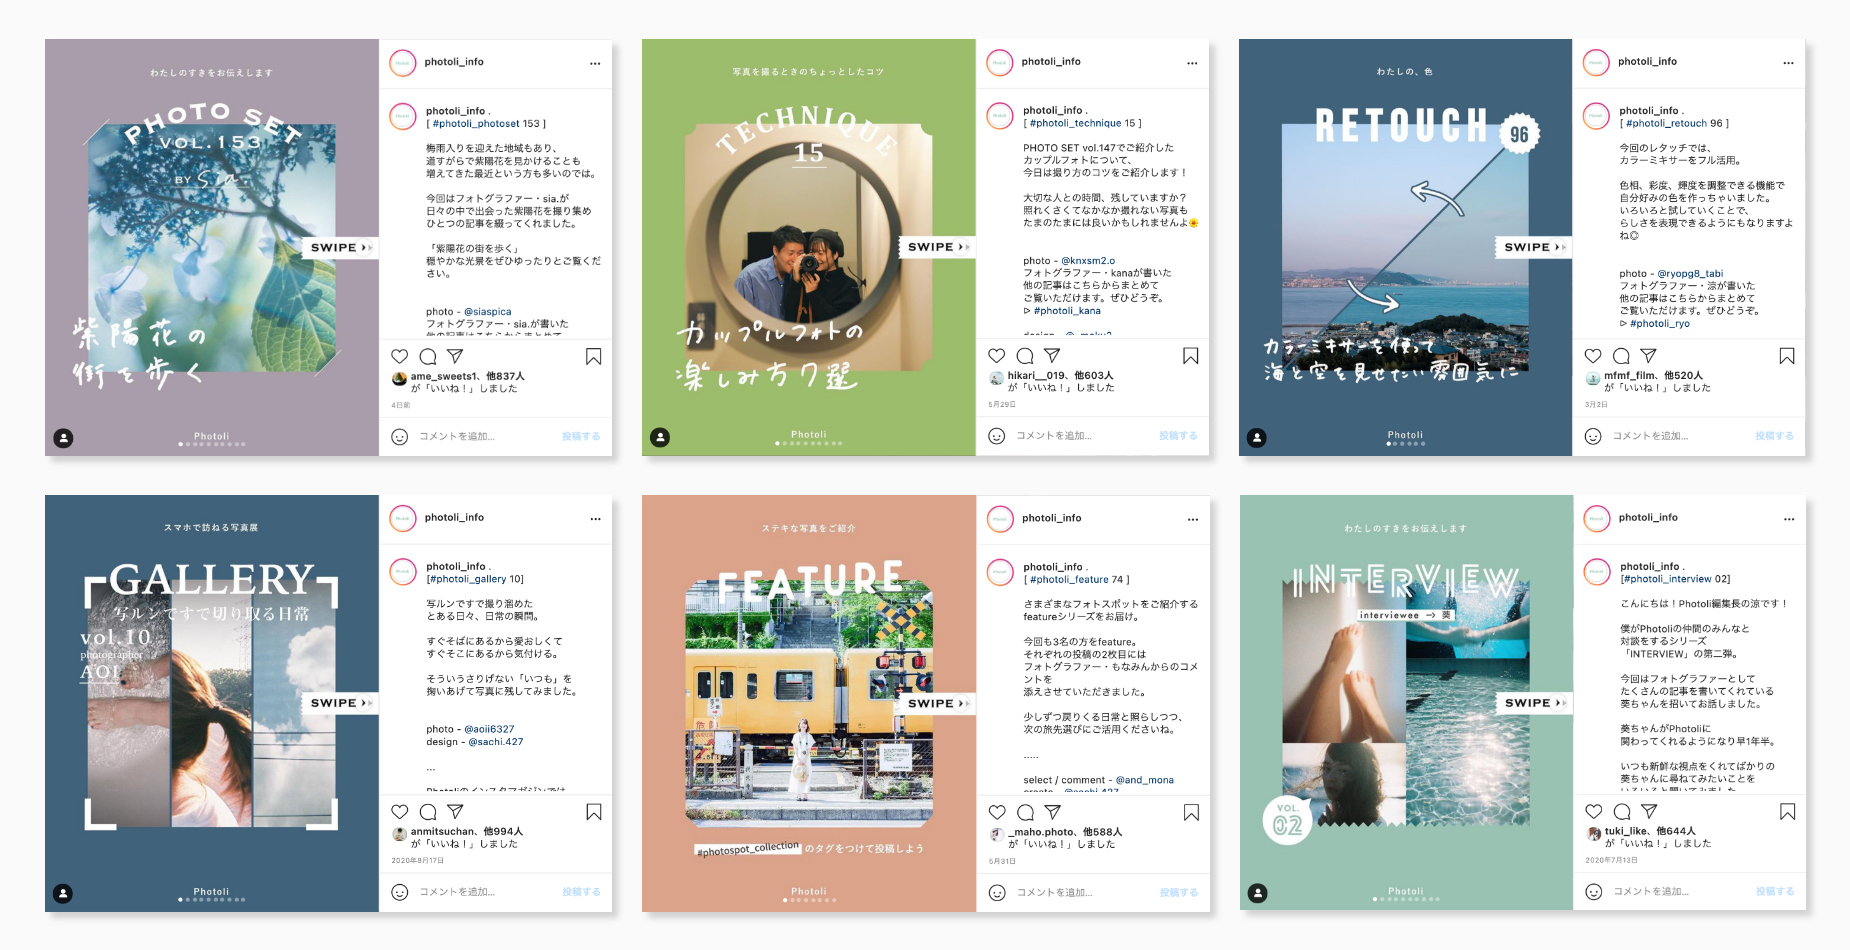Bookmark the PHOTO SET vol.153 post

pyautogui.click(x=594, y=357)
